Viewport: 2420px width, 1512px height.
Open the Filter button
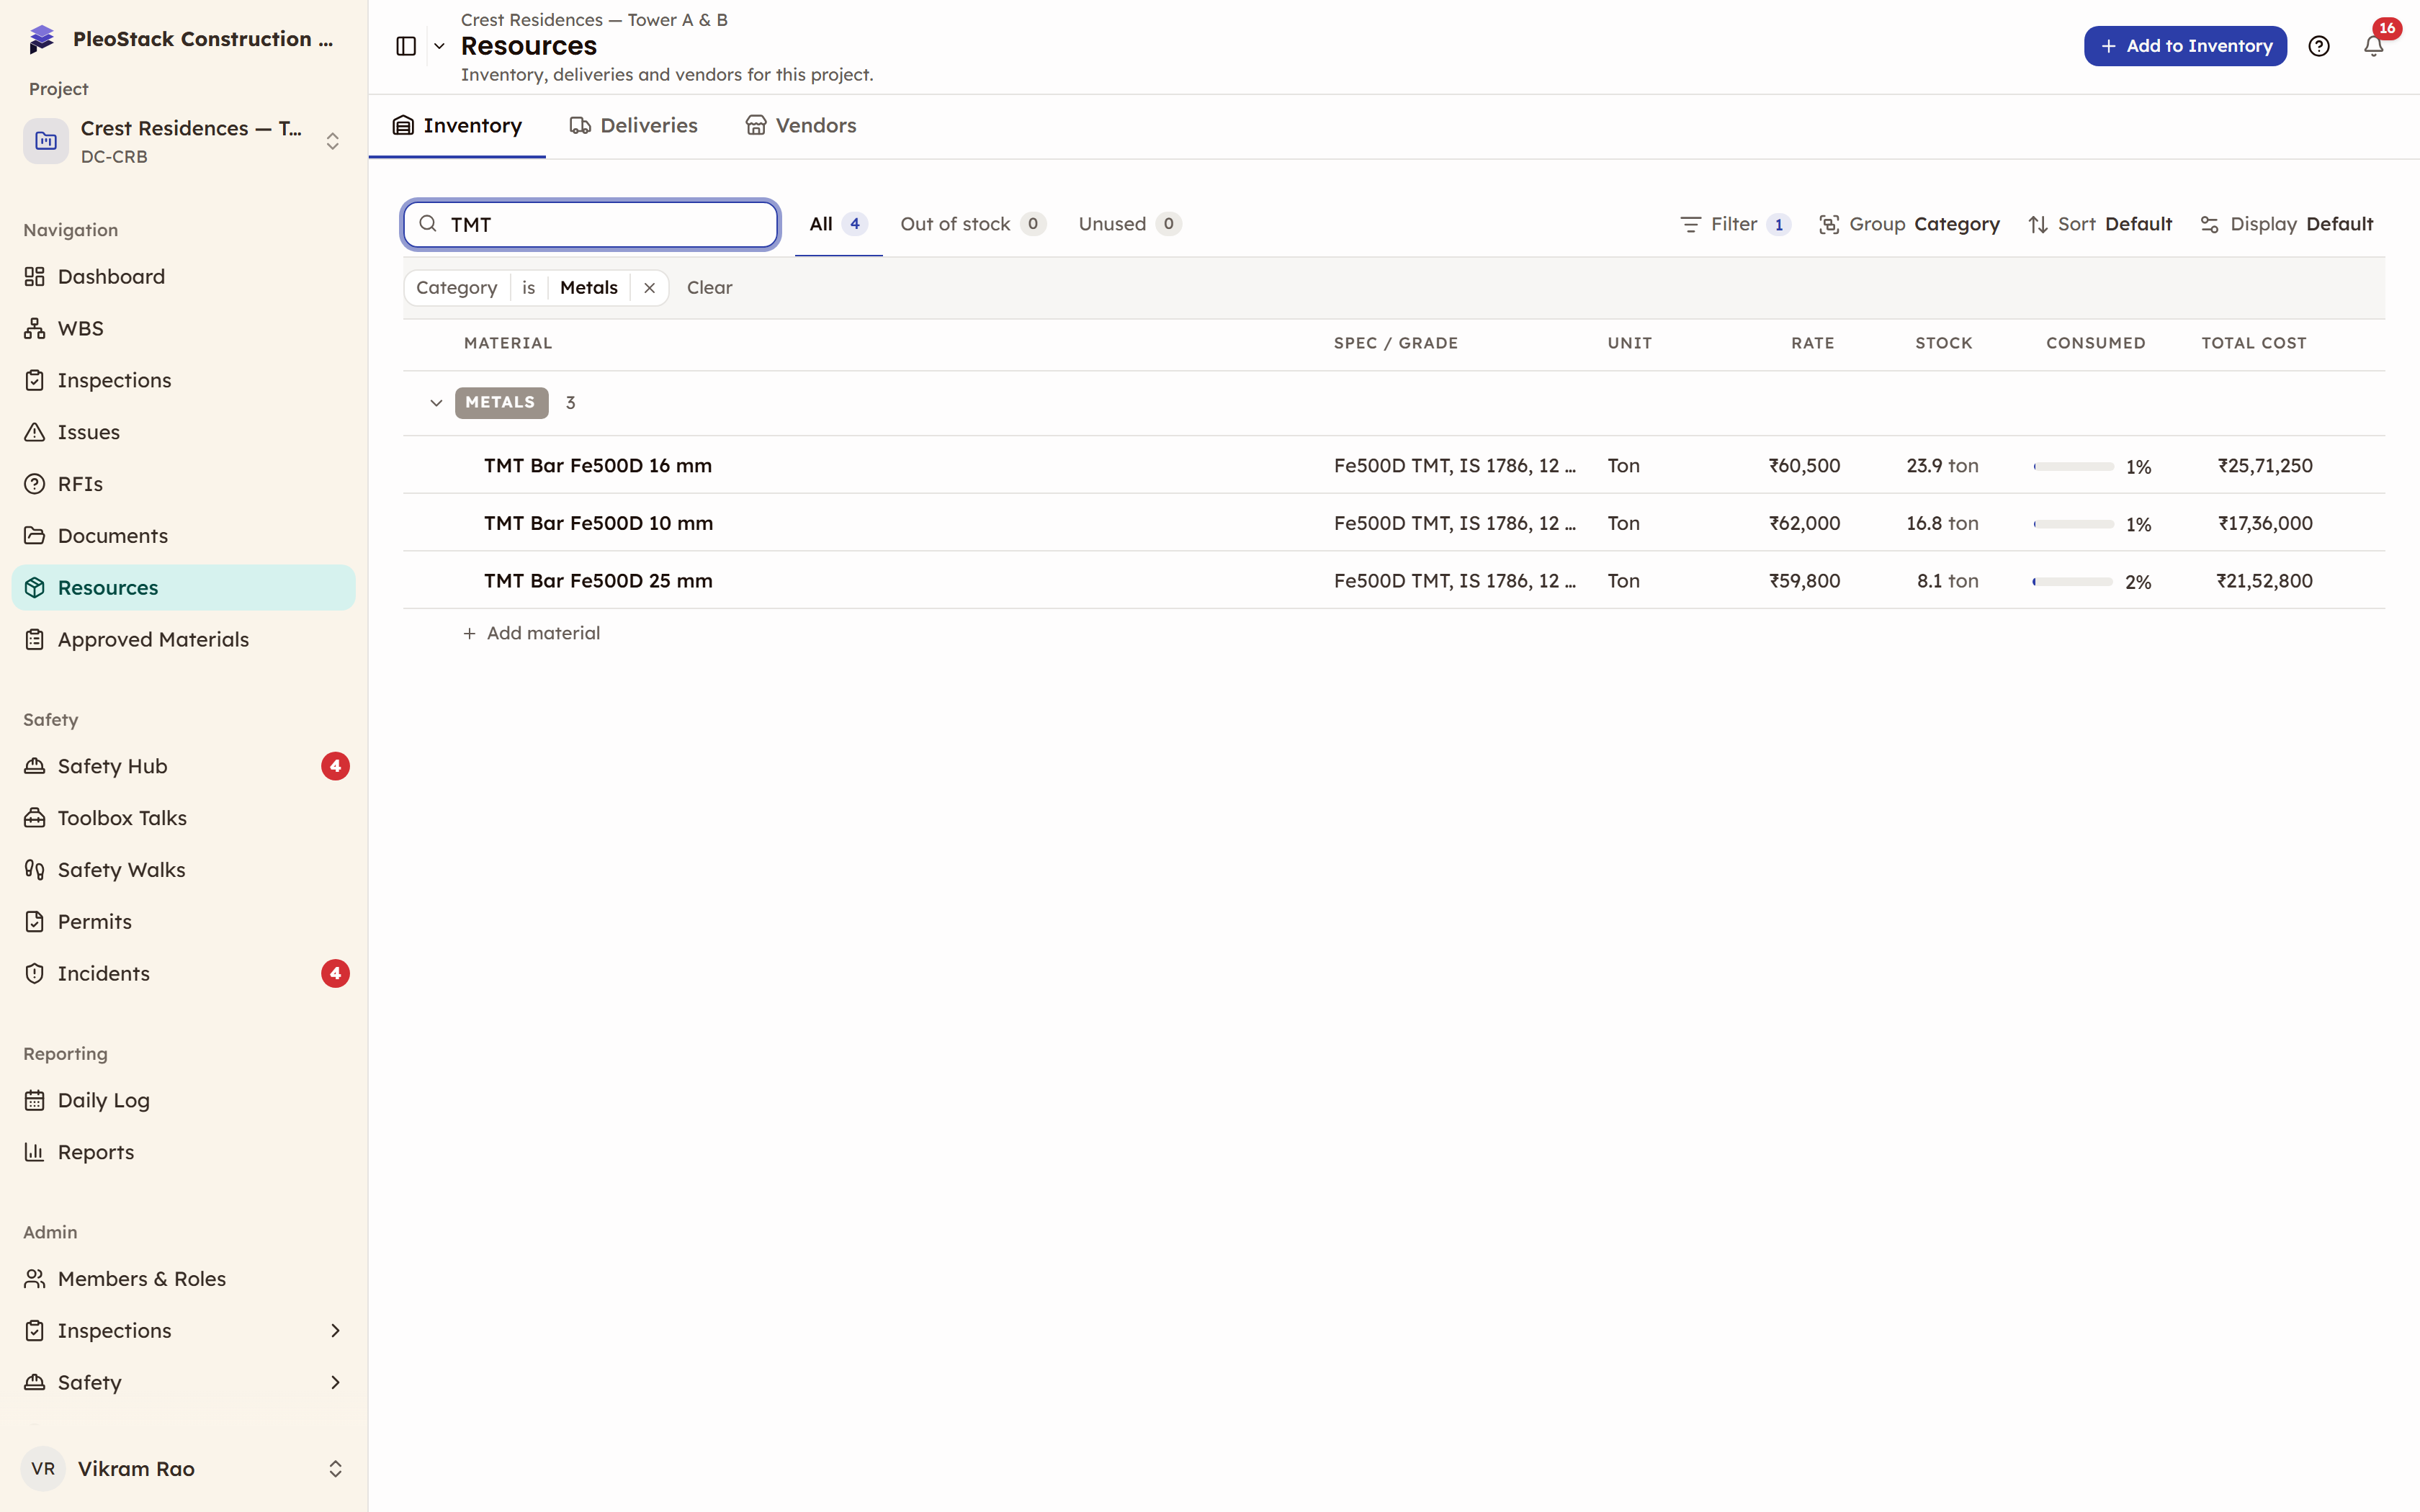1734,224
